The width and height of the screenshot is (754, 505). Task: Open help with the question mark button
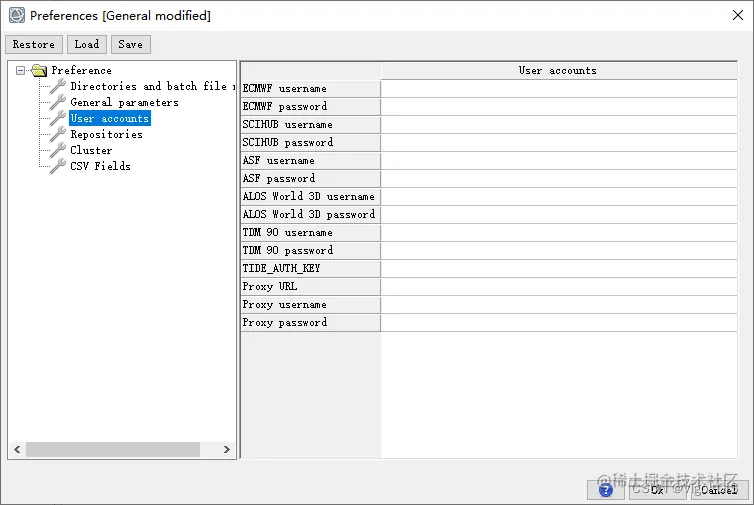pyautogui.click(x=606, y=490)
